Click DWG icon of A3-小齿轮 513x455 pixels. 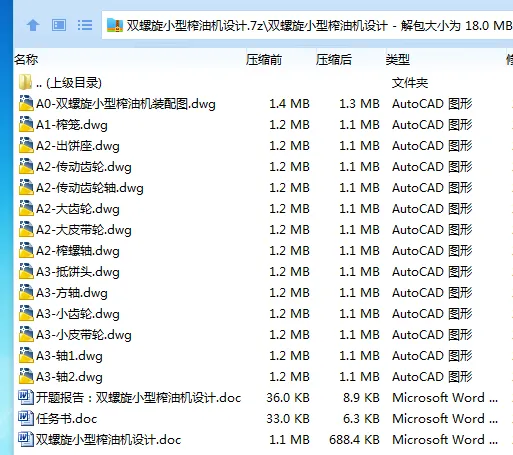pos(26,313)
